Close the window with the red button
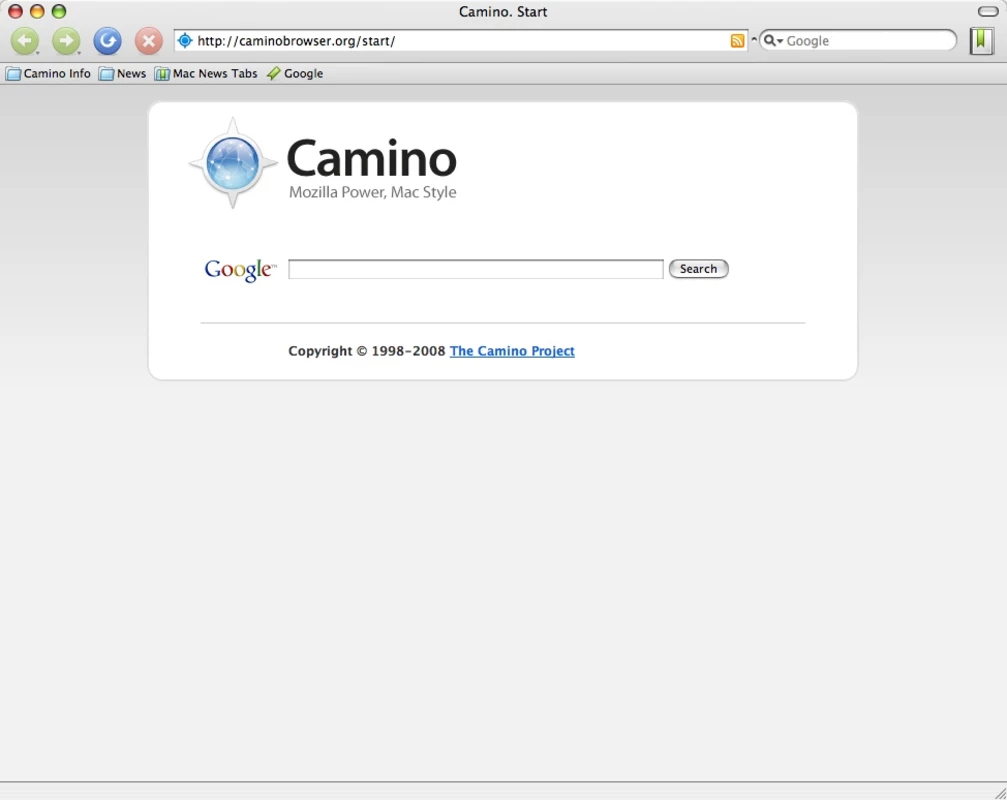This screenshot has width=1007, height=800. pyautogui.click(x=15, y=12)
